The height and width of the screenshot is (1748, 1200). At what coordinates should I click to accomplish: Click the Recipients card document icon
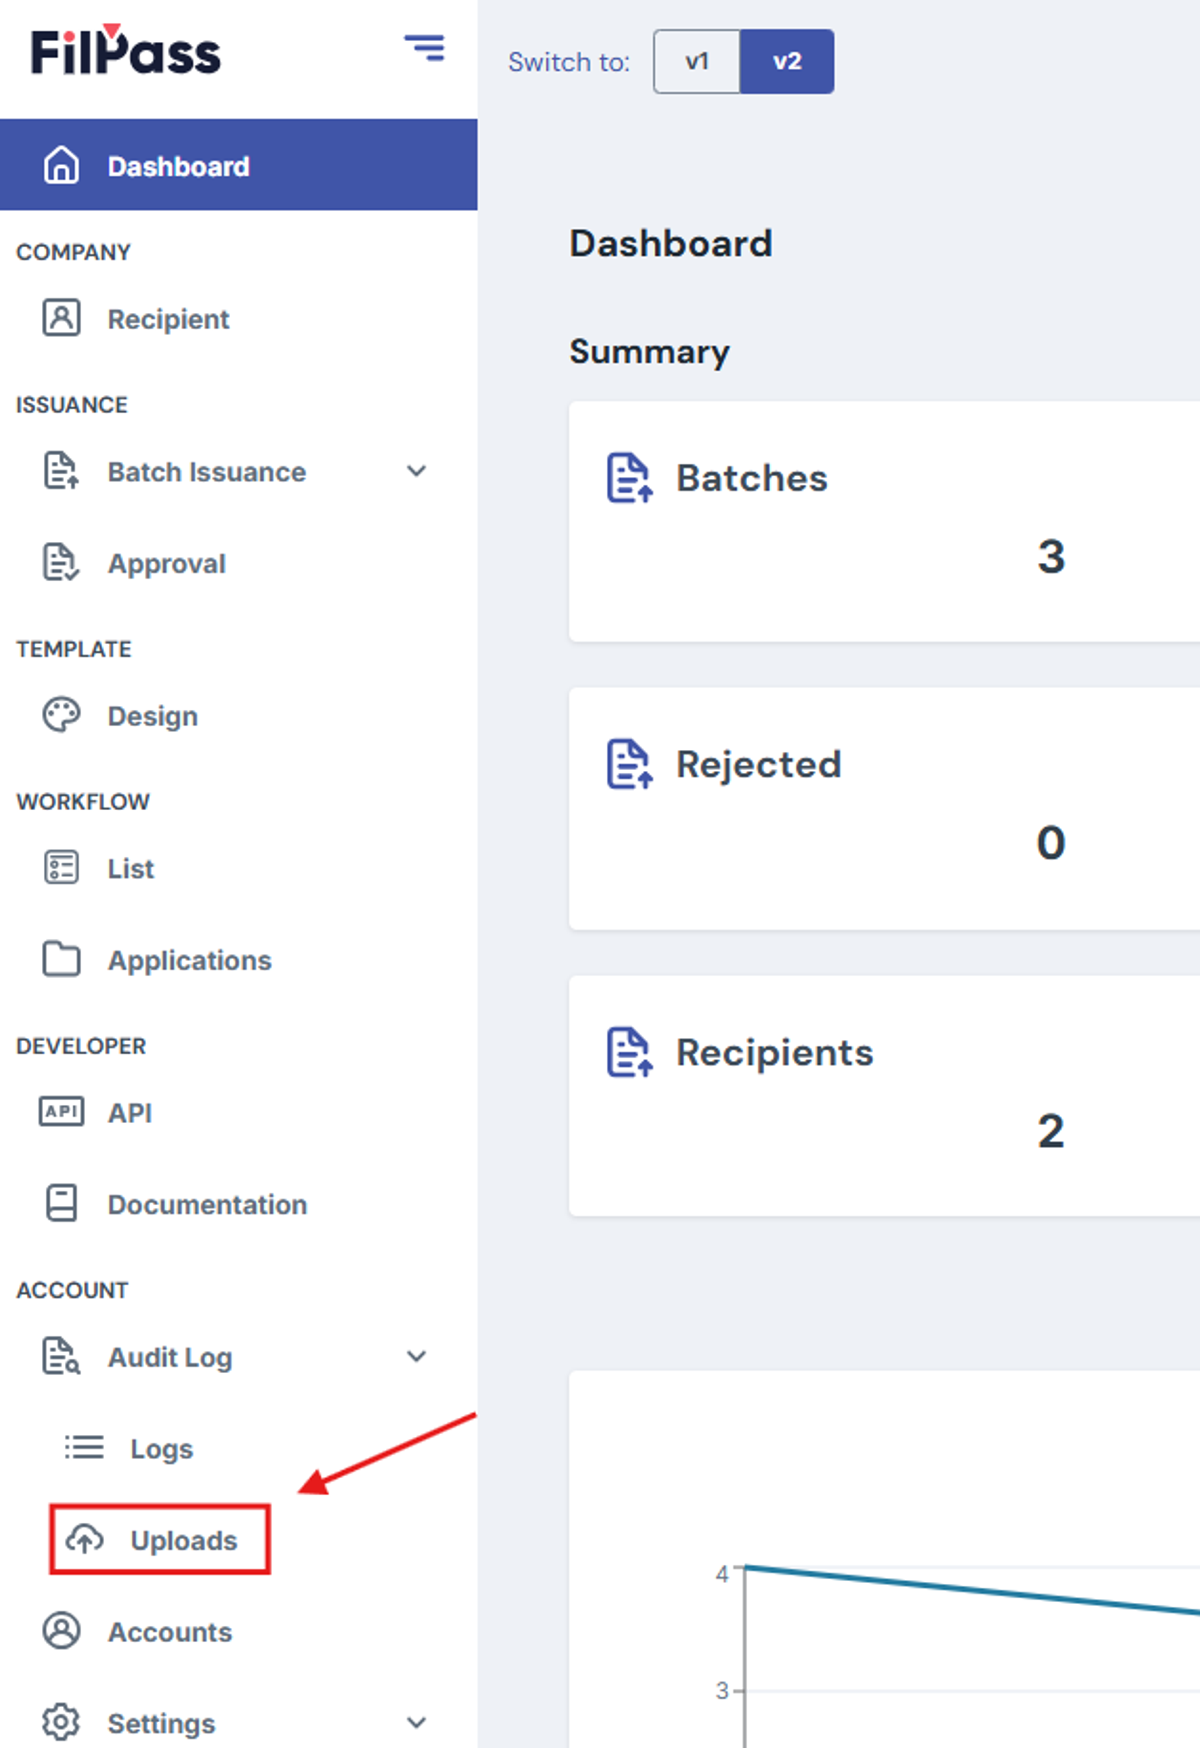630,1052
